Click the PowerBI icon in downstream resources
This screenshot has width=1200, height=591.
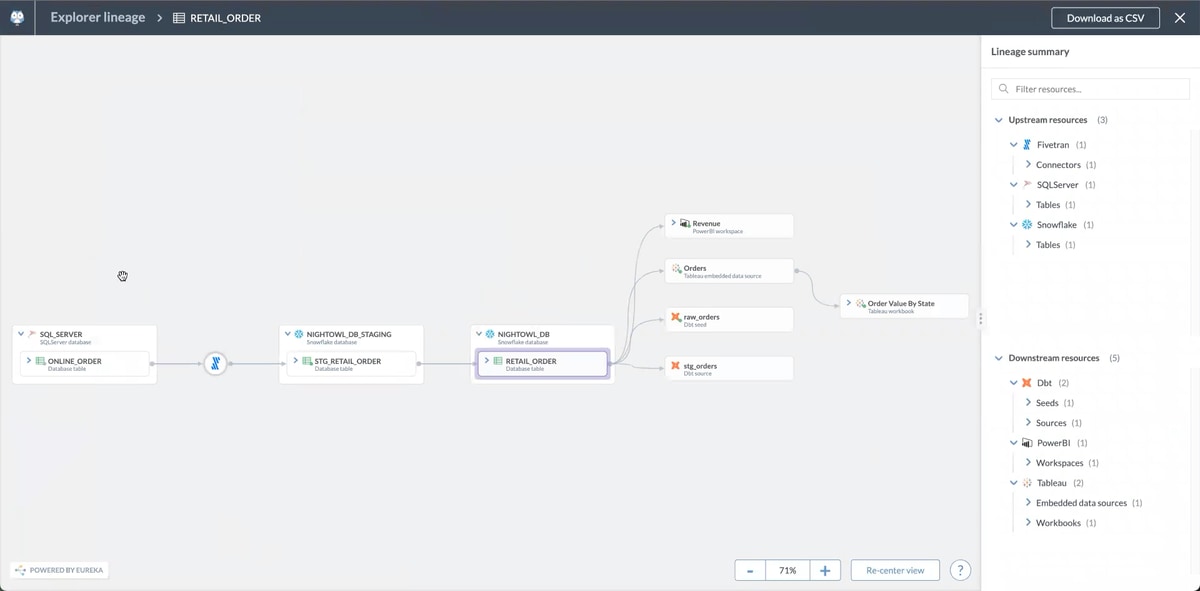point(1027,443)
